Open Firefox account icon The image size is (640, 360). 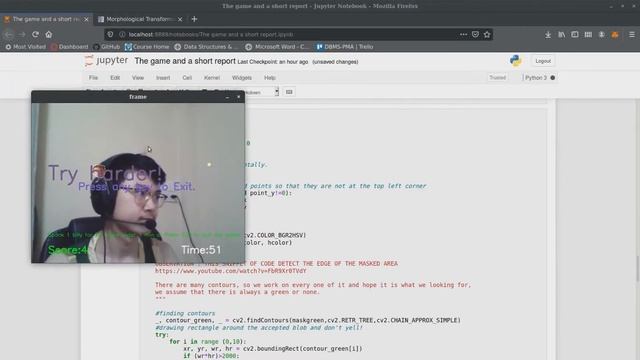coord(602,35)
